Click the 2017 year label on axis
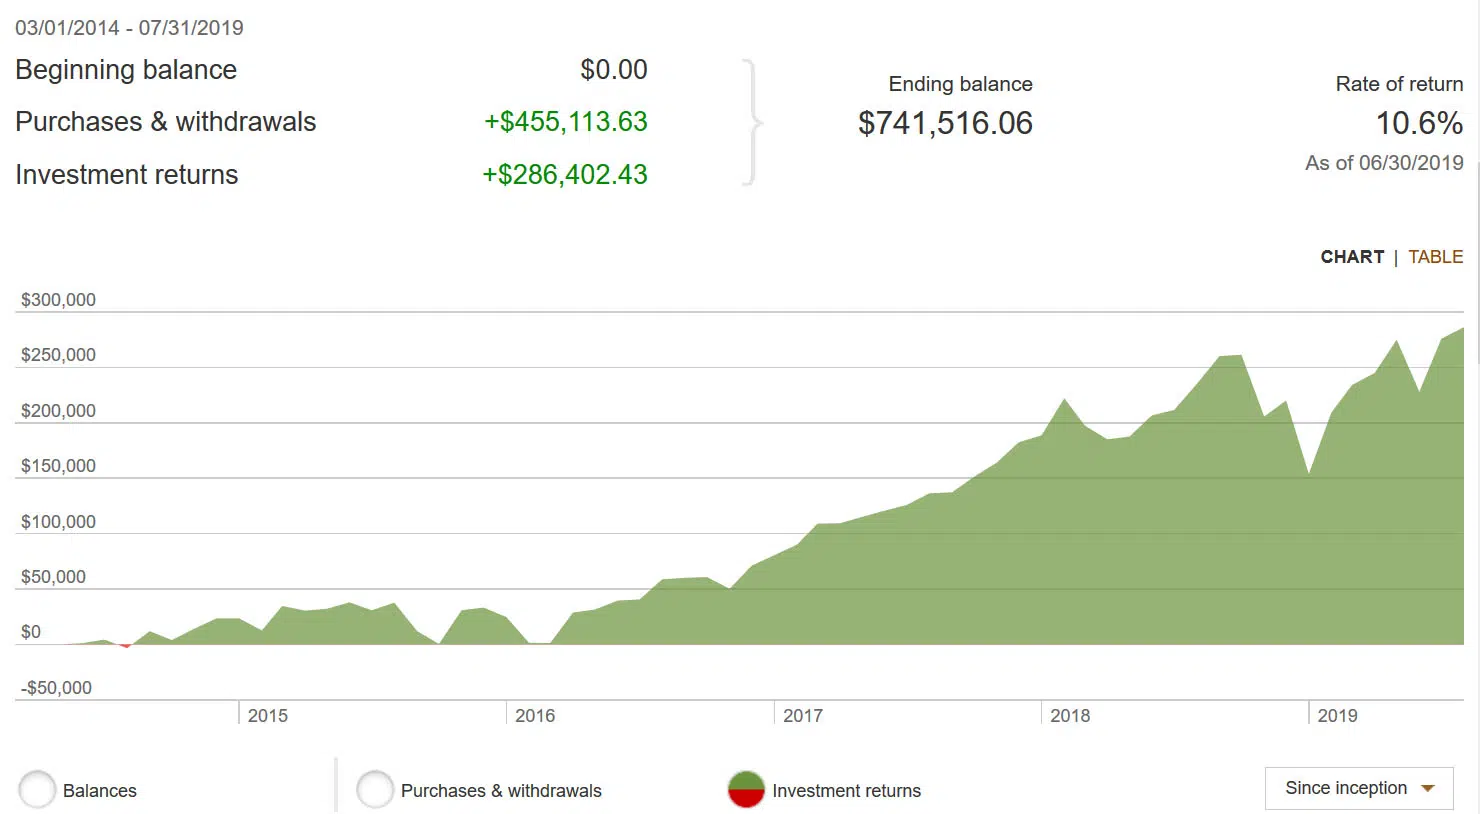Image resolution: width=1480 pixels, height=814 pixels. tap(803, 716)
